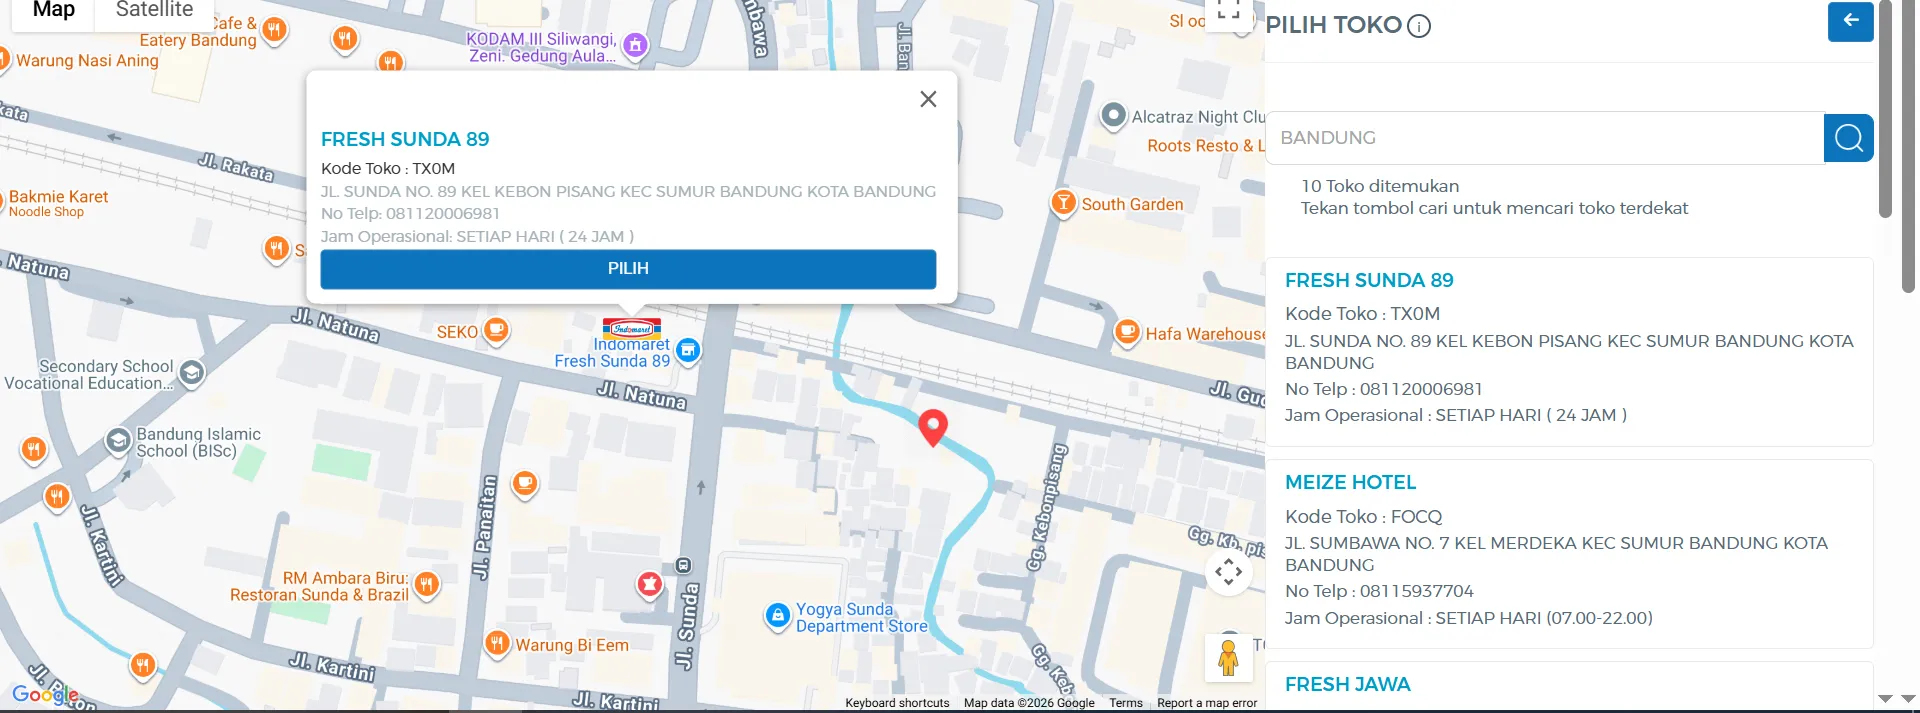1920x713 pixels.
Task: Click the blue search magnifier button
Action: click(x=1849, y=138)
